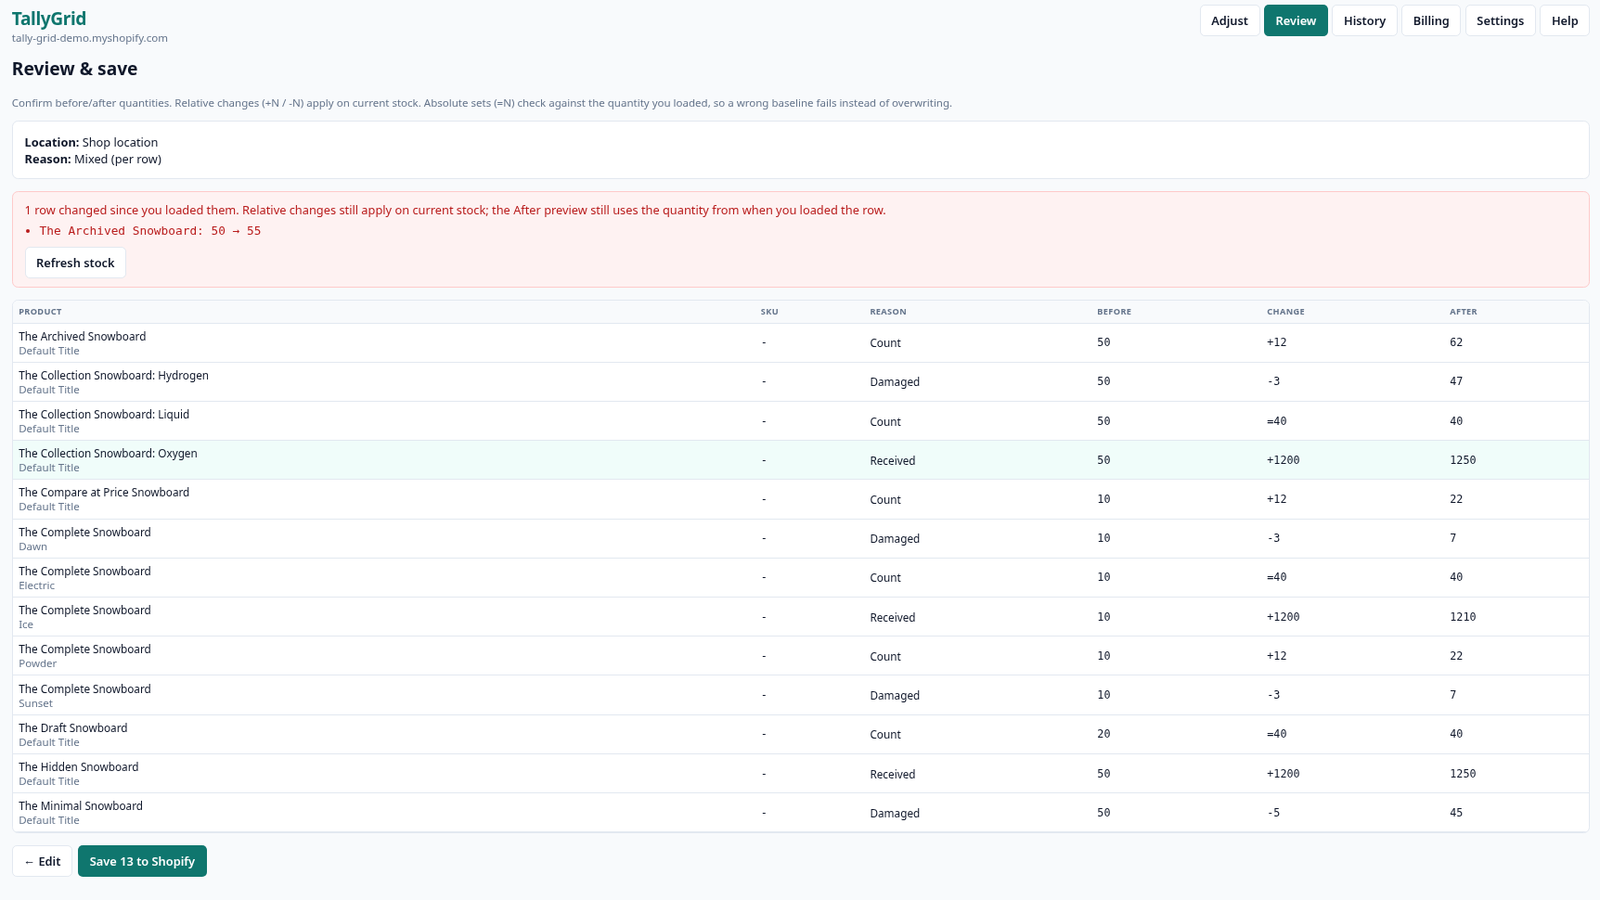Switch to the History tab
This screenshot has width=1600, height=900.
[1364, 21]
